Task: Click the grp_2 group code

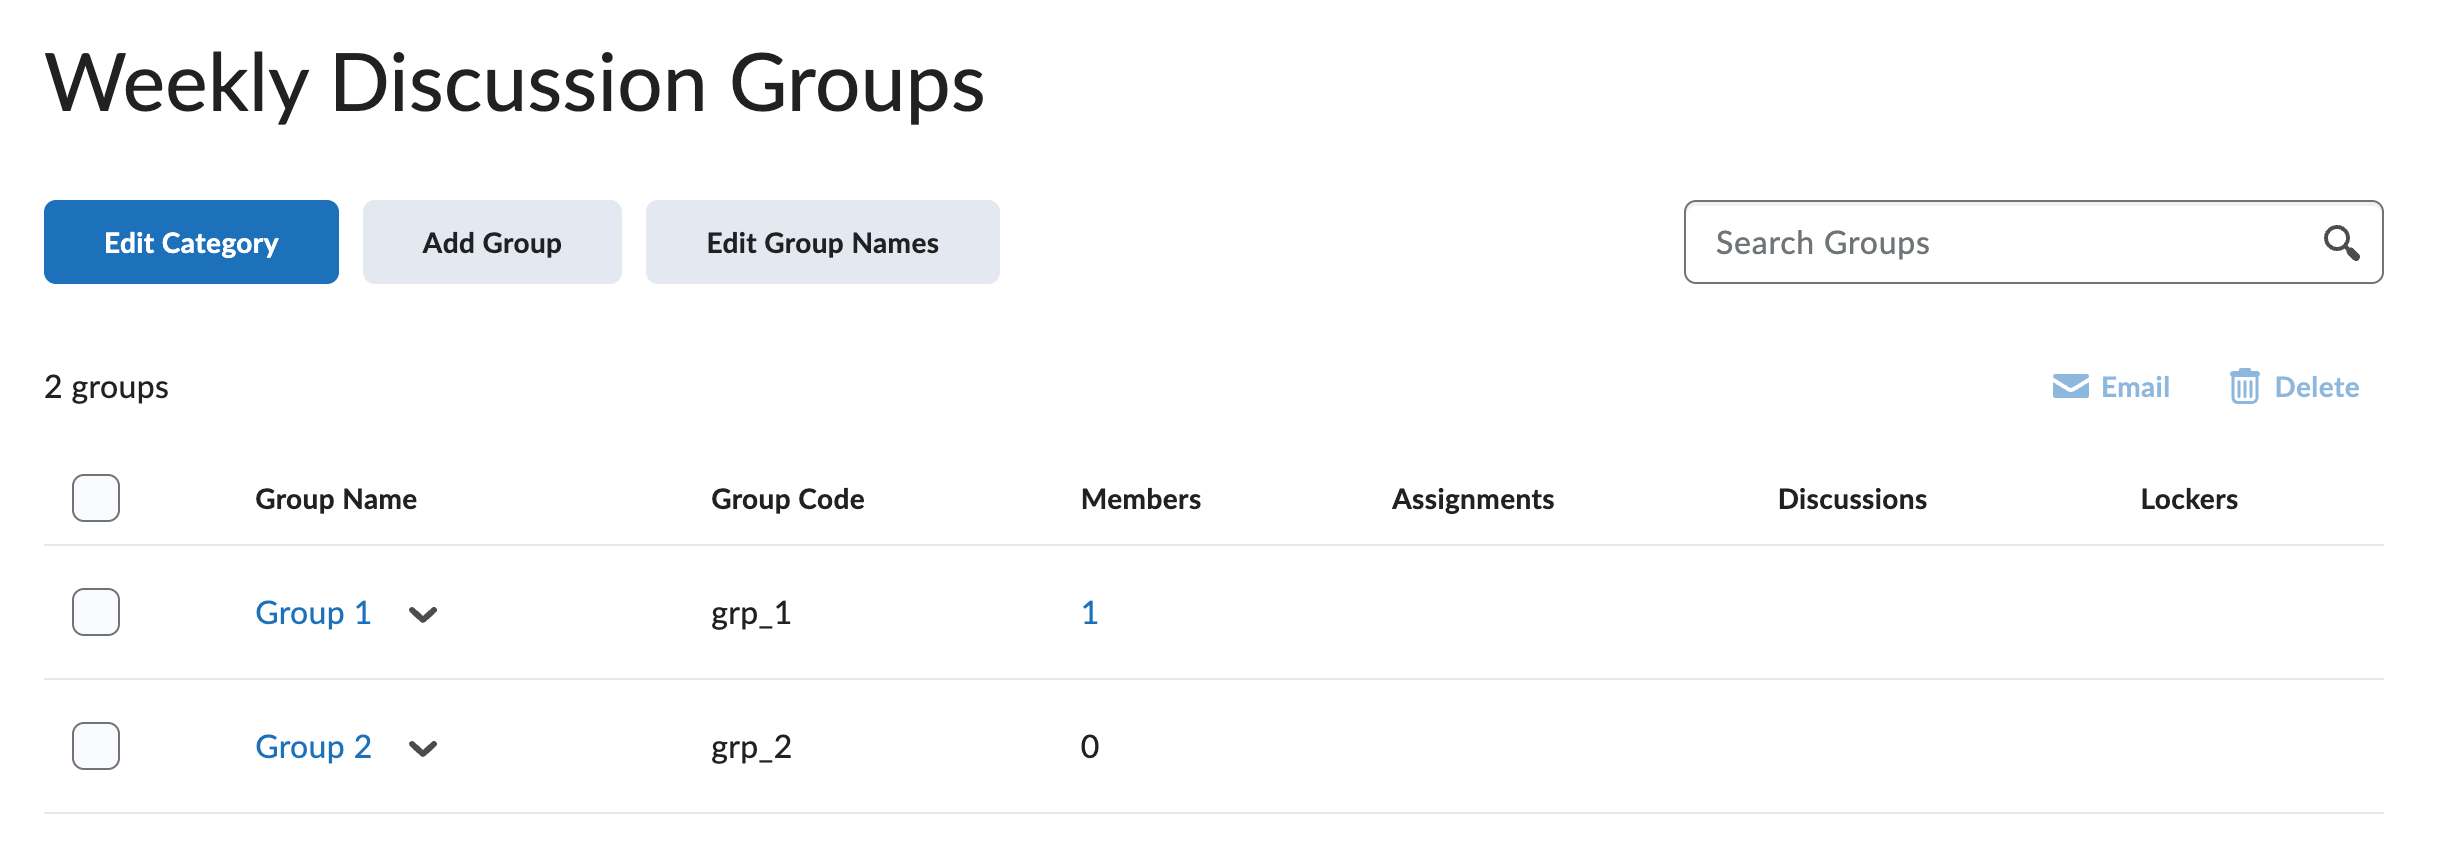Action: point(751,747)
